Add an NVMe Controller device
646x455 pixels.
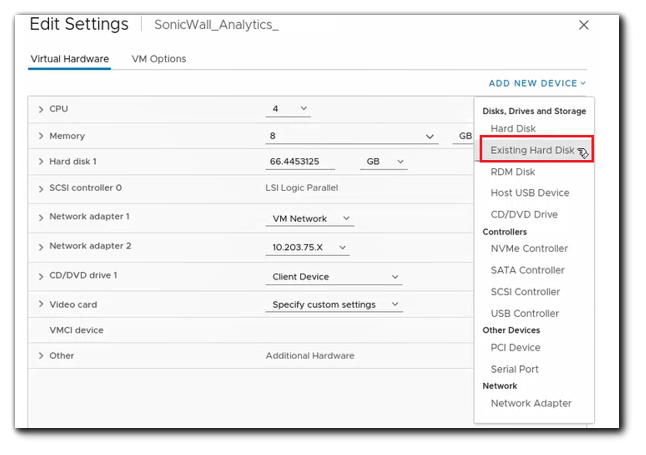pos(529,249)
